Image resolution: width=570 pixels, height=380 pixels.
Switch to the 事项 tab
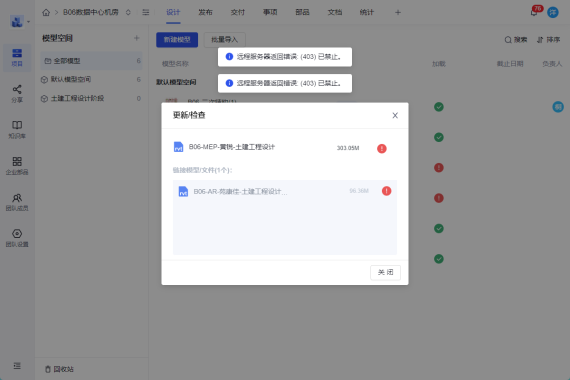pos(270,12)
